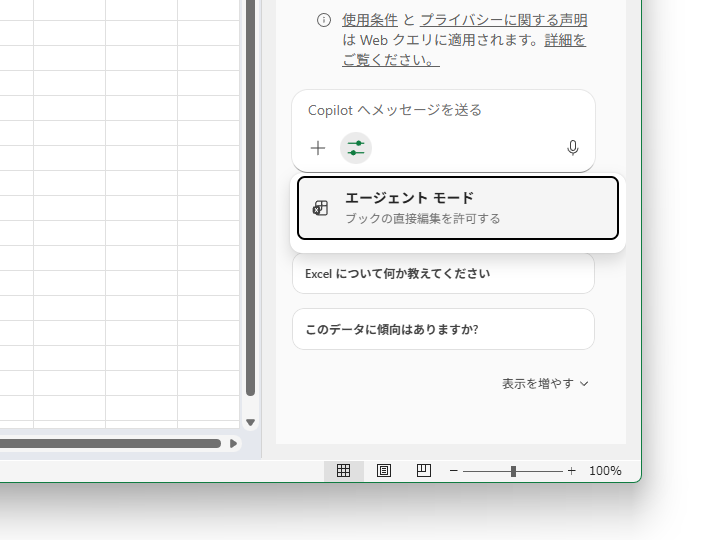Open the Copilot tools sliders icon

point(356,148)
